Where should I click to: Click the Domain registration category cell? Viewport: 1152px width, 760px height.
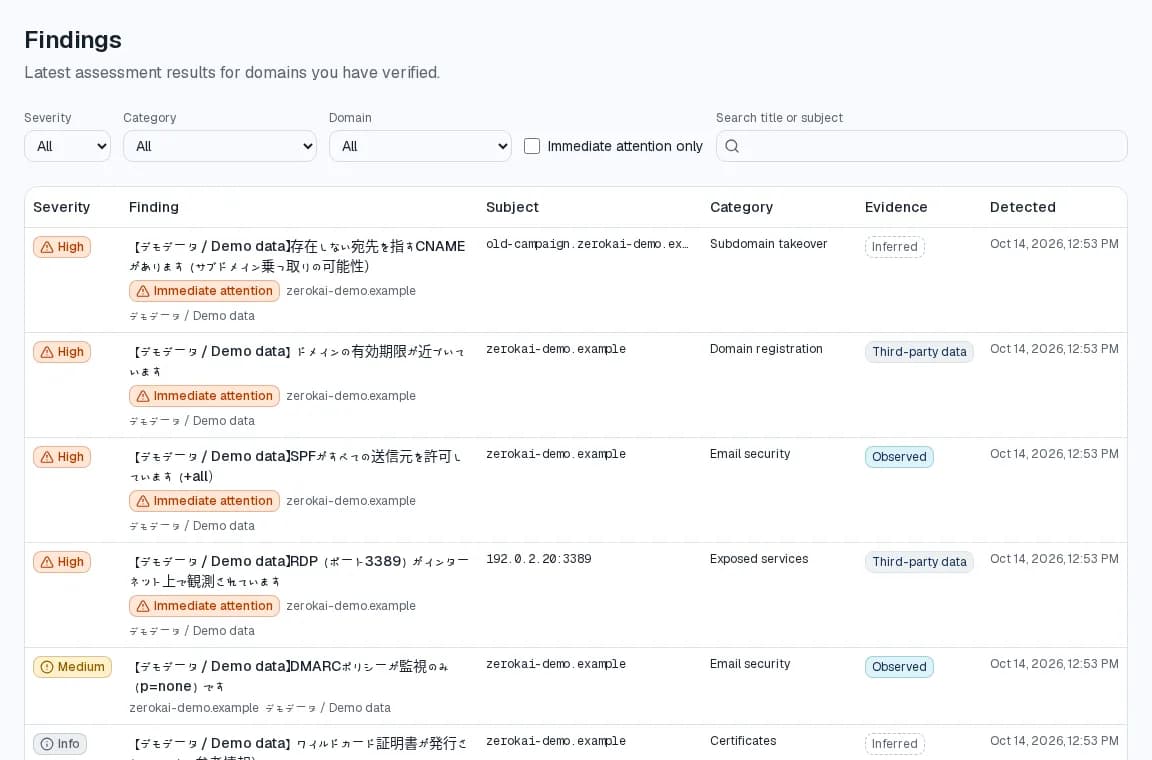(x=766, y=349)
